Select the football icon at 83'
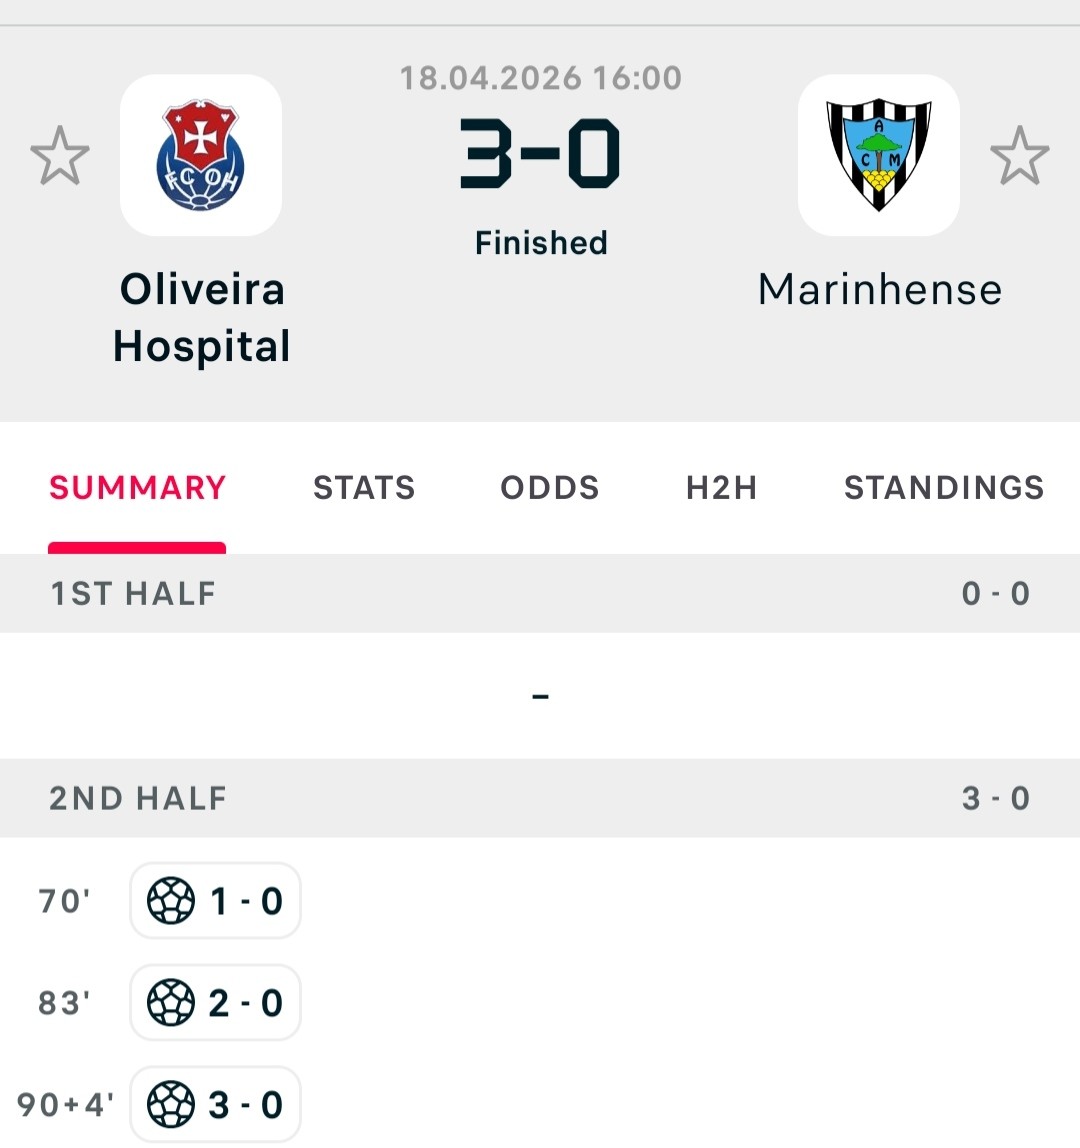This screenshot has height=1148, width=1080. [x=171, y=1002]
